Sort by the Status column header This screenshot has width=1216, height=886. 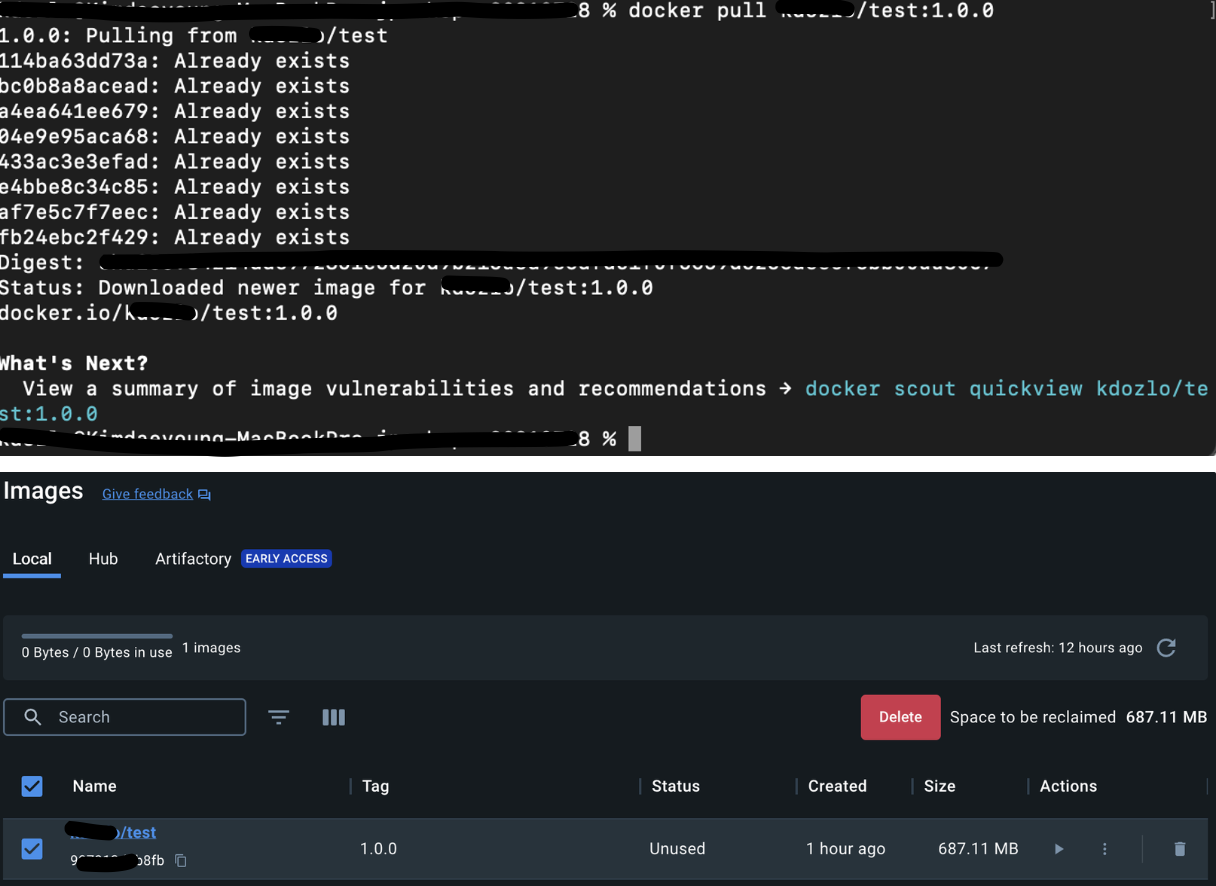[x=676, y=786]
